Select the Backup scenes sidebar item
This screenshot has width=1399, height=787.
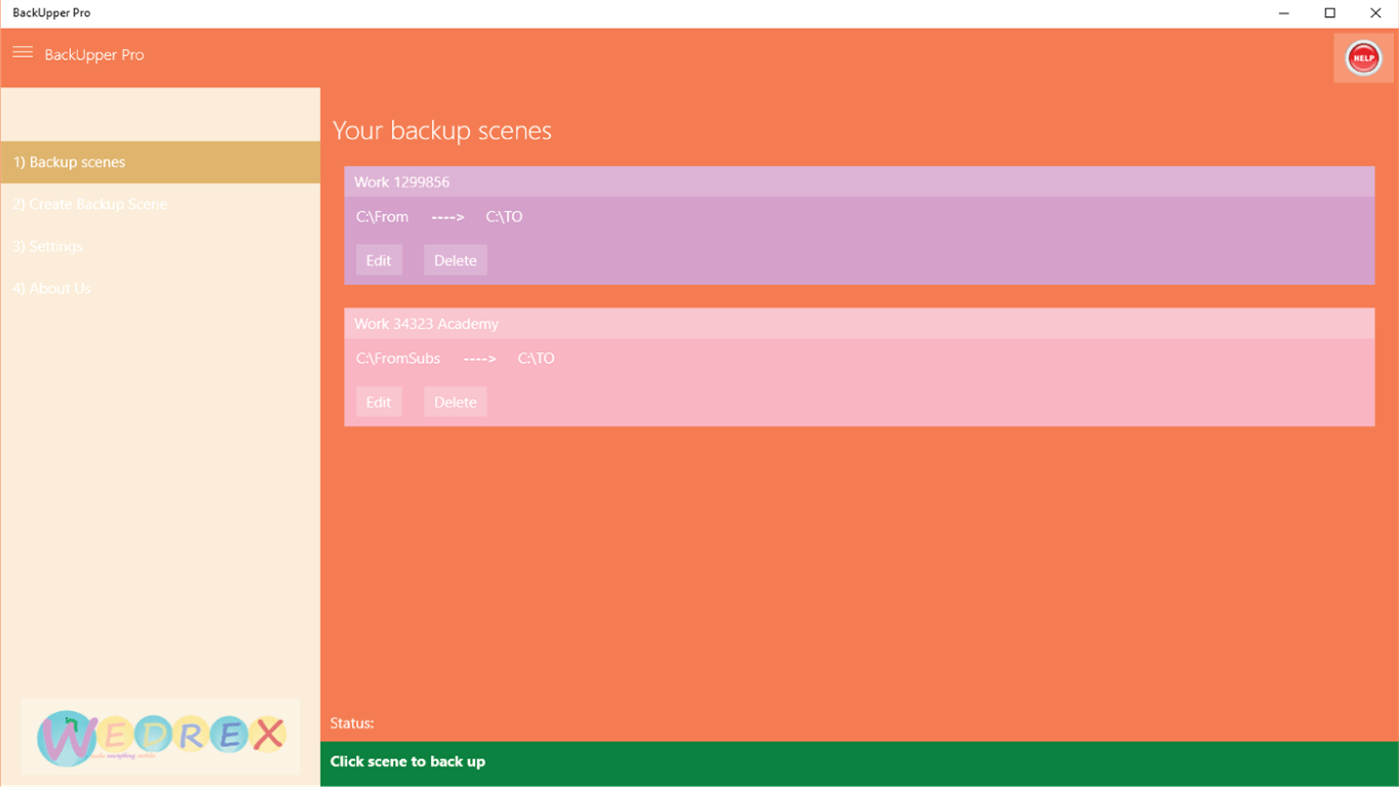(x=69, y=162)
